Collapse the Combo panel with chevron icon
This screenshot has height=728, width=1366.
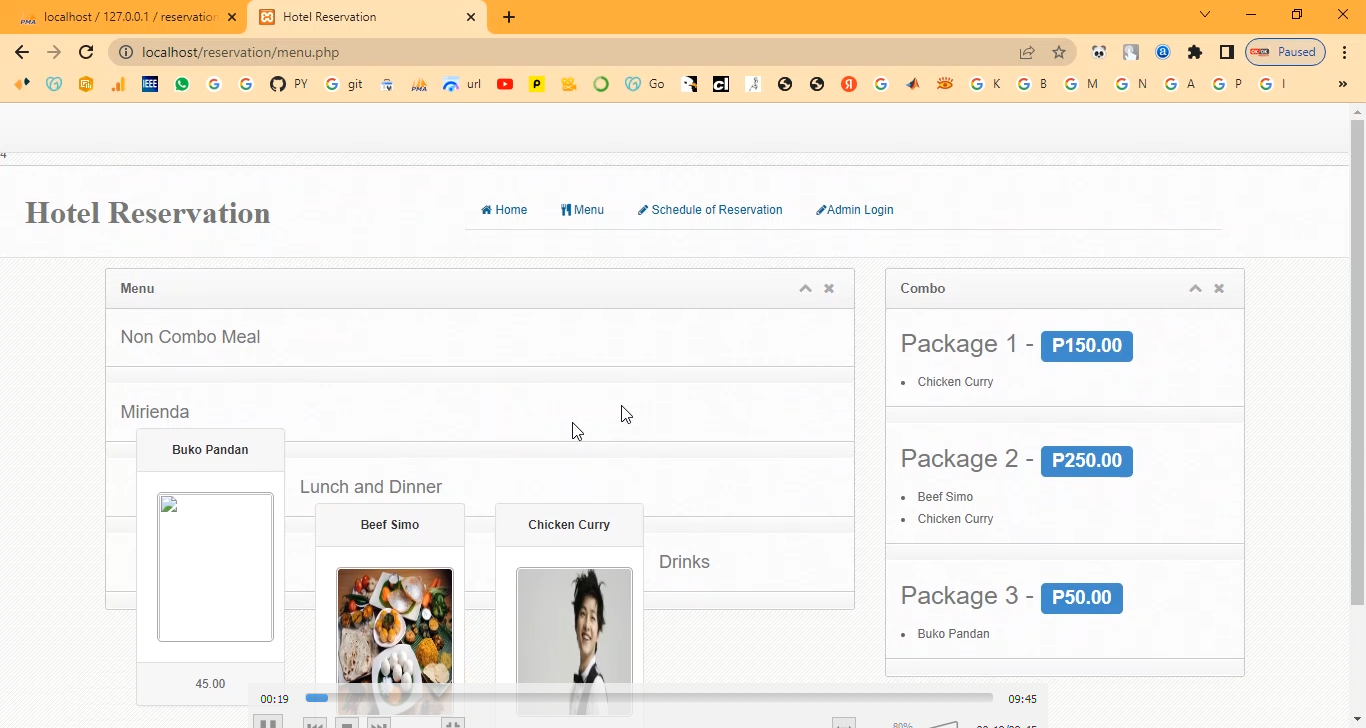point(1195,289)
